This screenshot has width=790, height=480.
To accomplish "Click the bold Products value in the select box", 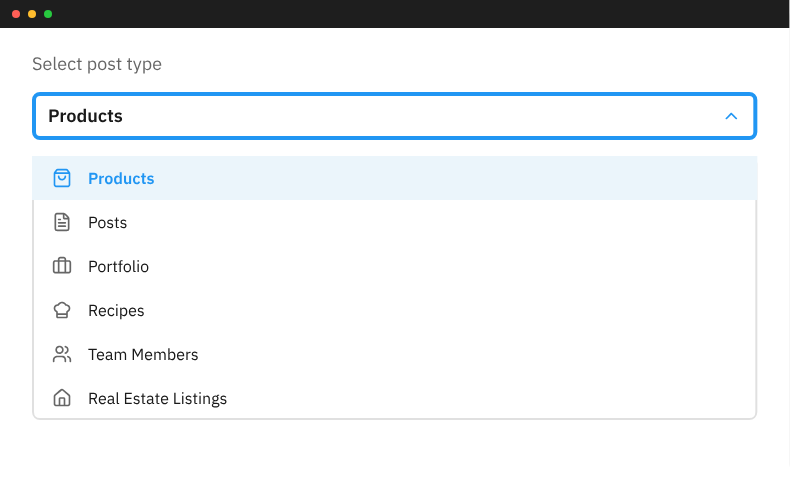I will coord(85,116).
